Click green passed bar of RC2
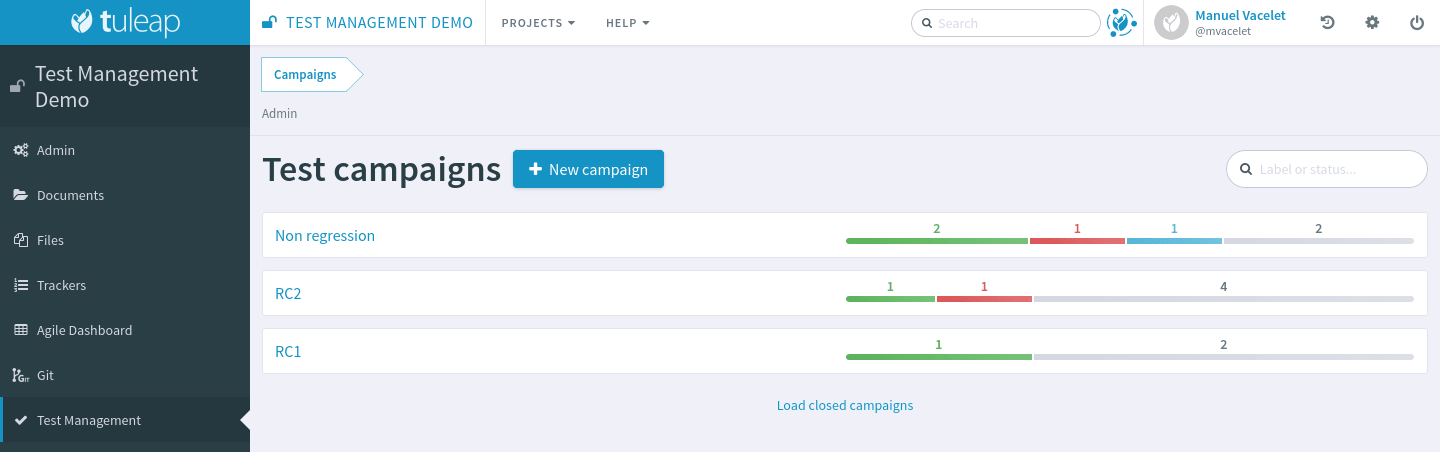This screenshot has width=1440, height=452. 890,299
